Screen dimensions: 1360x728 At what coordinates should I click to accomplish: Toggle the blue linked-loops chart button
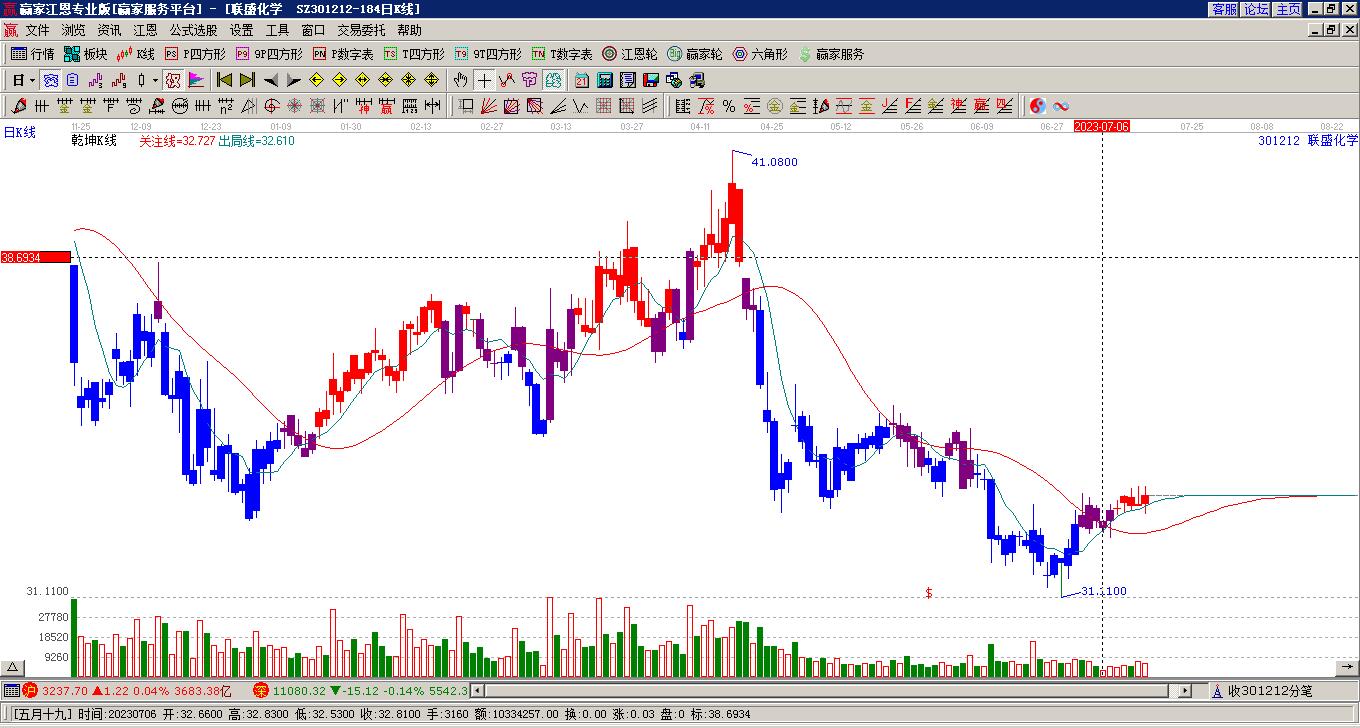point(50,80)
